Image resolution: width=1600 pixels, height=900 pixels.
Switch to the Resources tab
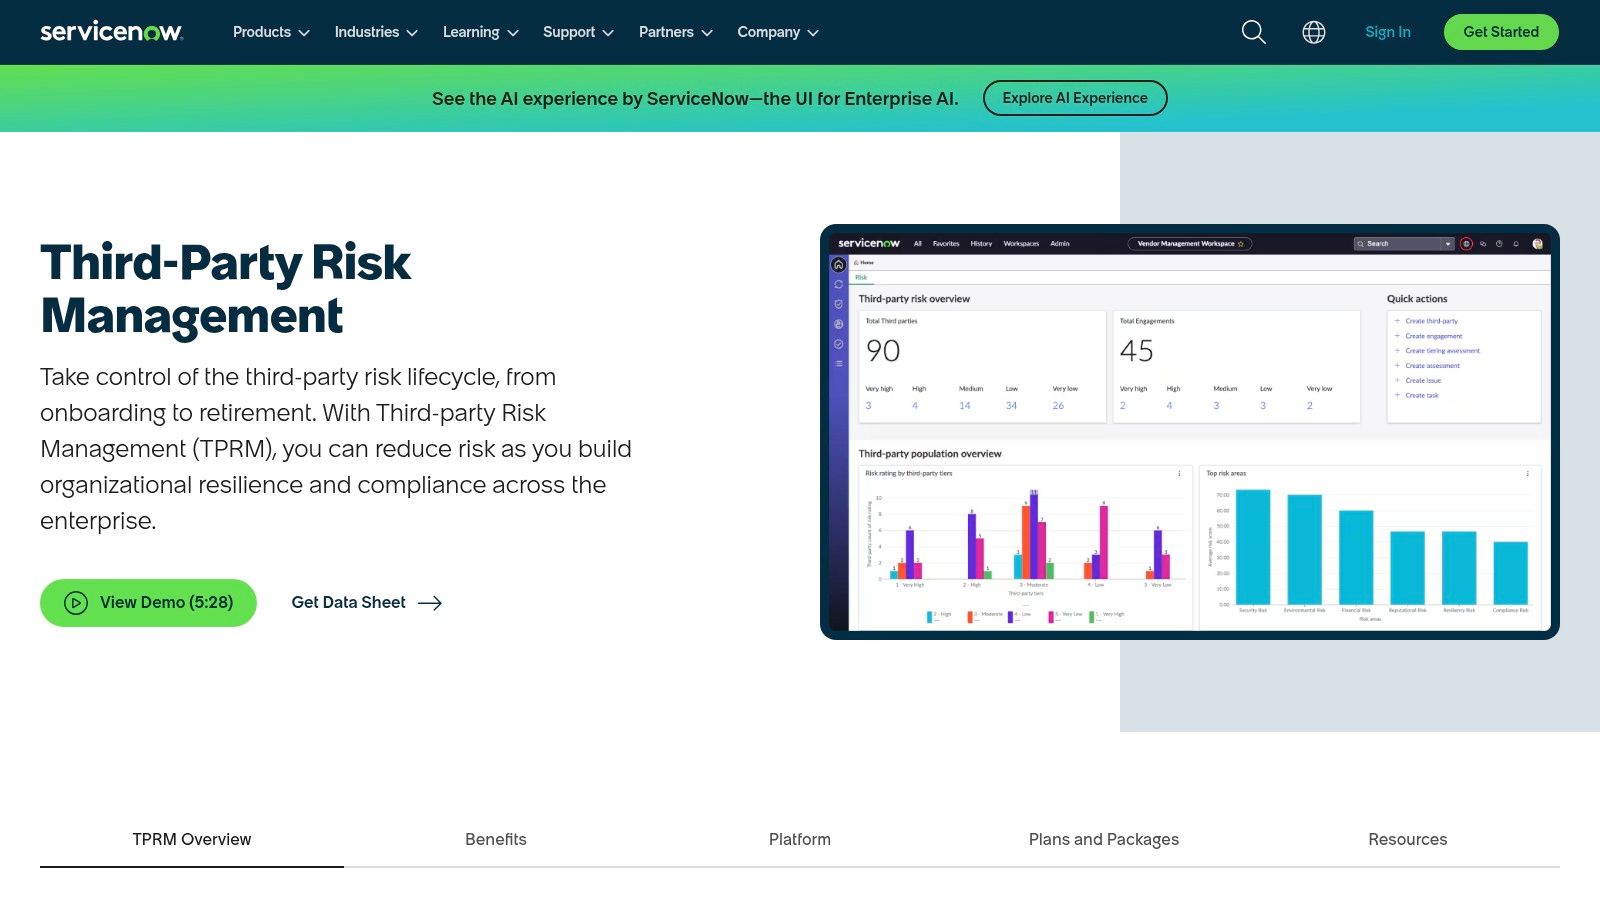pyautogui.click(x=1407, y=839)
